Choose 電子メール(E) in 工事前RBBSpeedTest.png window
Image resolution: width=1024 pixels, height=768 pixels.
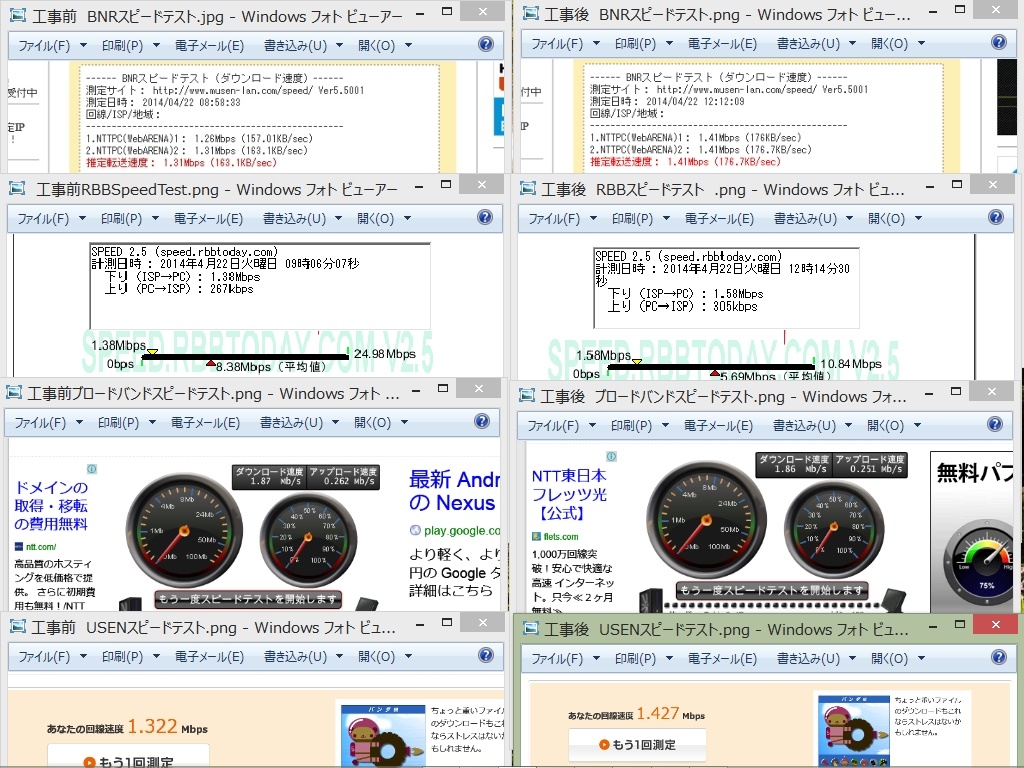(x=208, y=219)
